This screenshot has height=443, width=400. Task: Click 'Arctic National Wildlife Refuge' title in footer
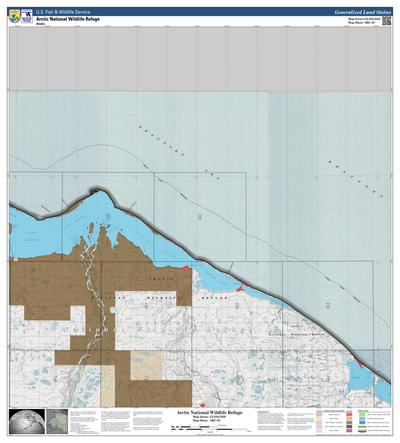210,413
